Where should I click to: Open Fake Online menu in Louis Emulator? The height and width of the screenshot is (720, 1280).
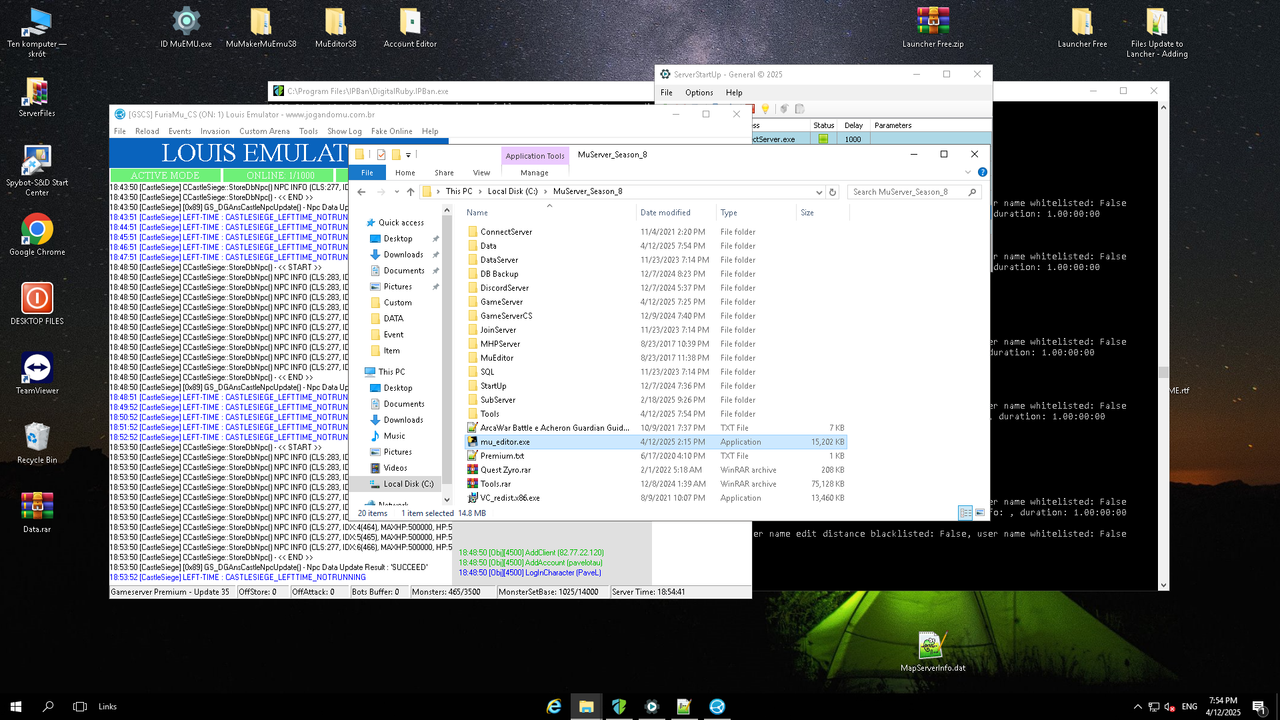tap(391, 131)
